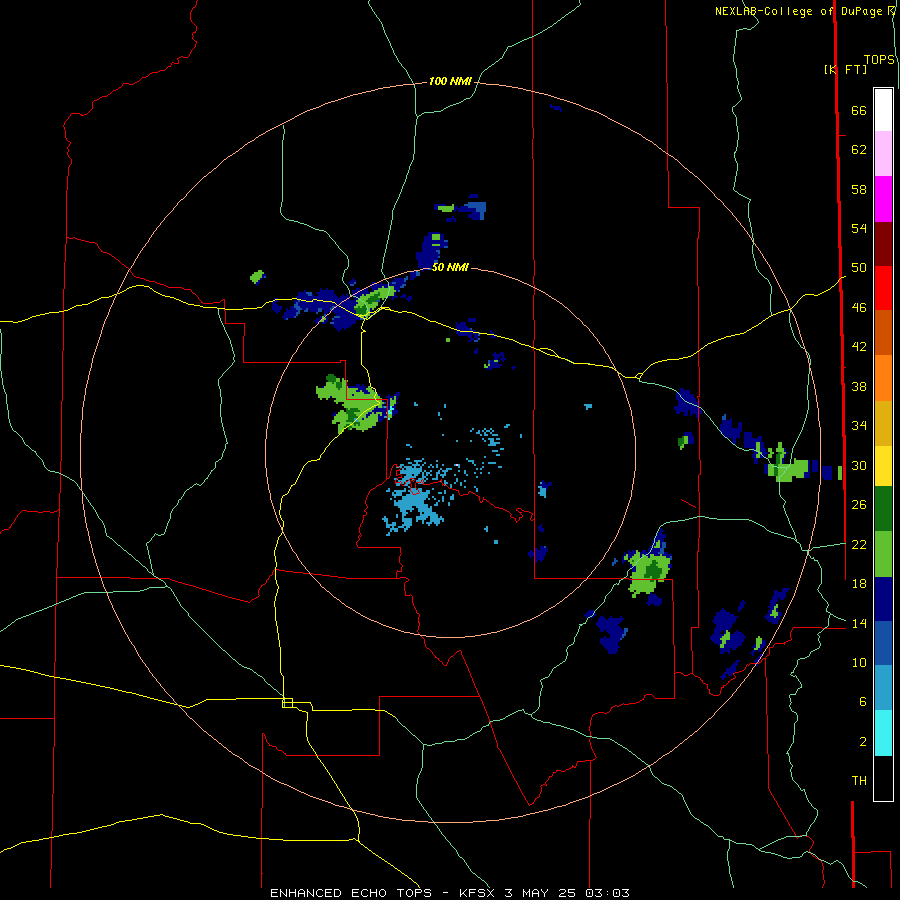
Task: Click the black TH legend swatch
Action: tap(883, 778)
